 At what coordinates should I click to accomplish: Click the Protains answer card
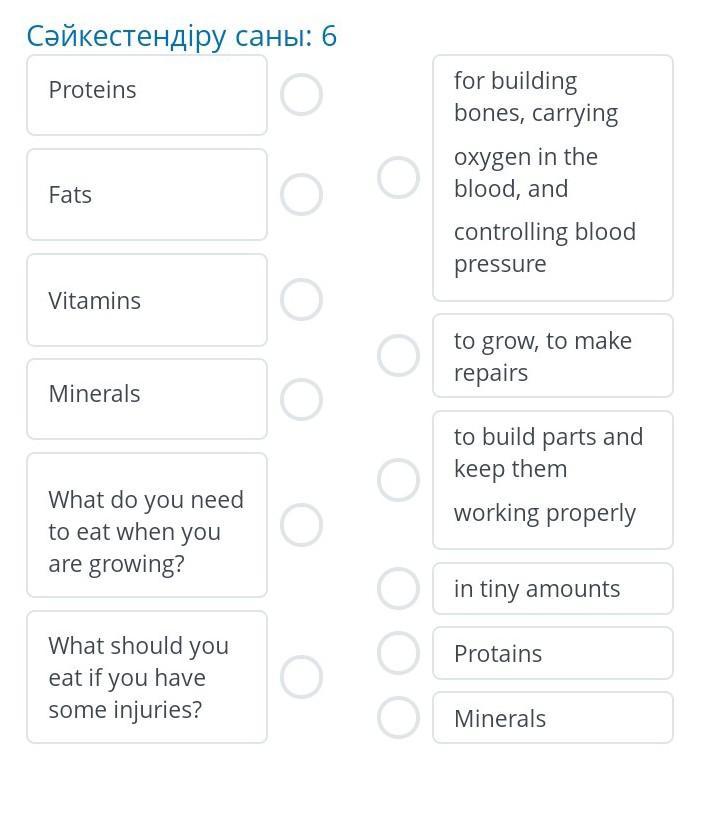552,653
